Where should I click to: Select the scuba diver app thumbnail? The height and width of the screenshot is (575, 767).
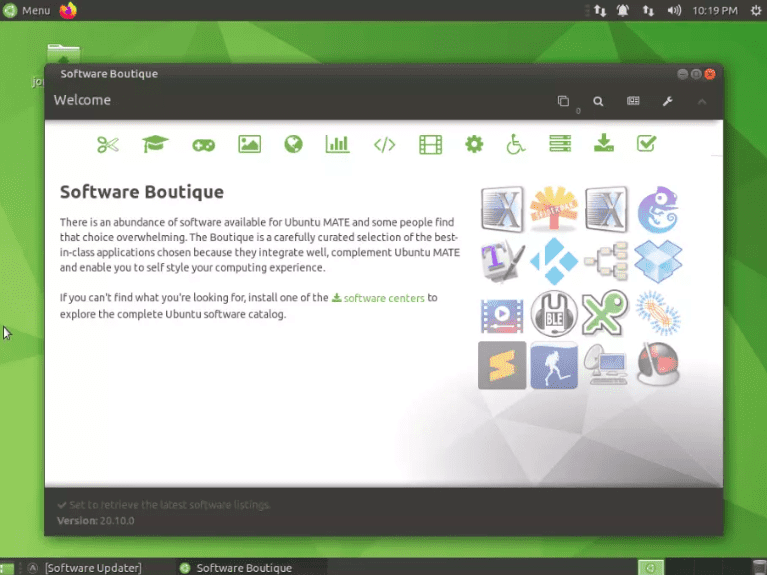pyautogui.click(x=554, y=366)
